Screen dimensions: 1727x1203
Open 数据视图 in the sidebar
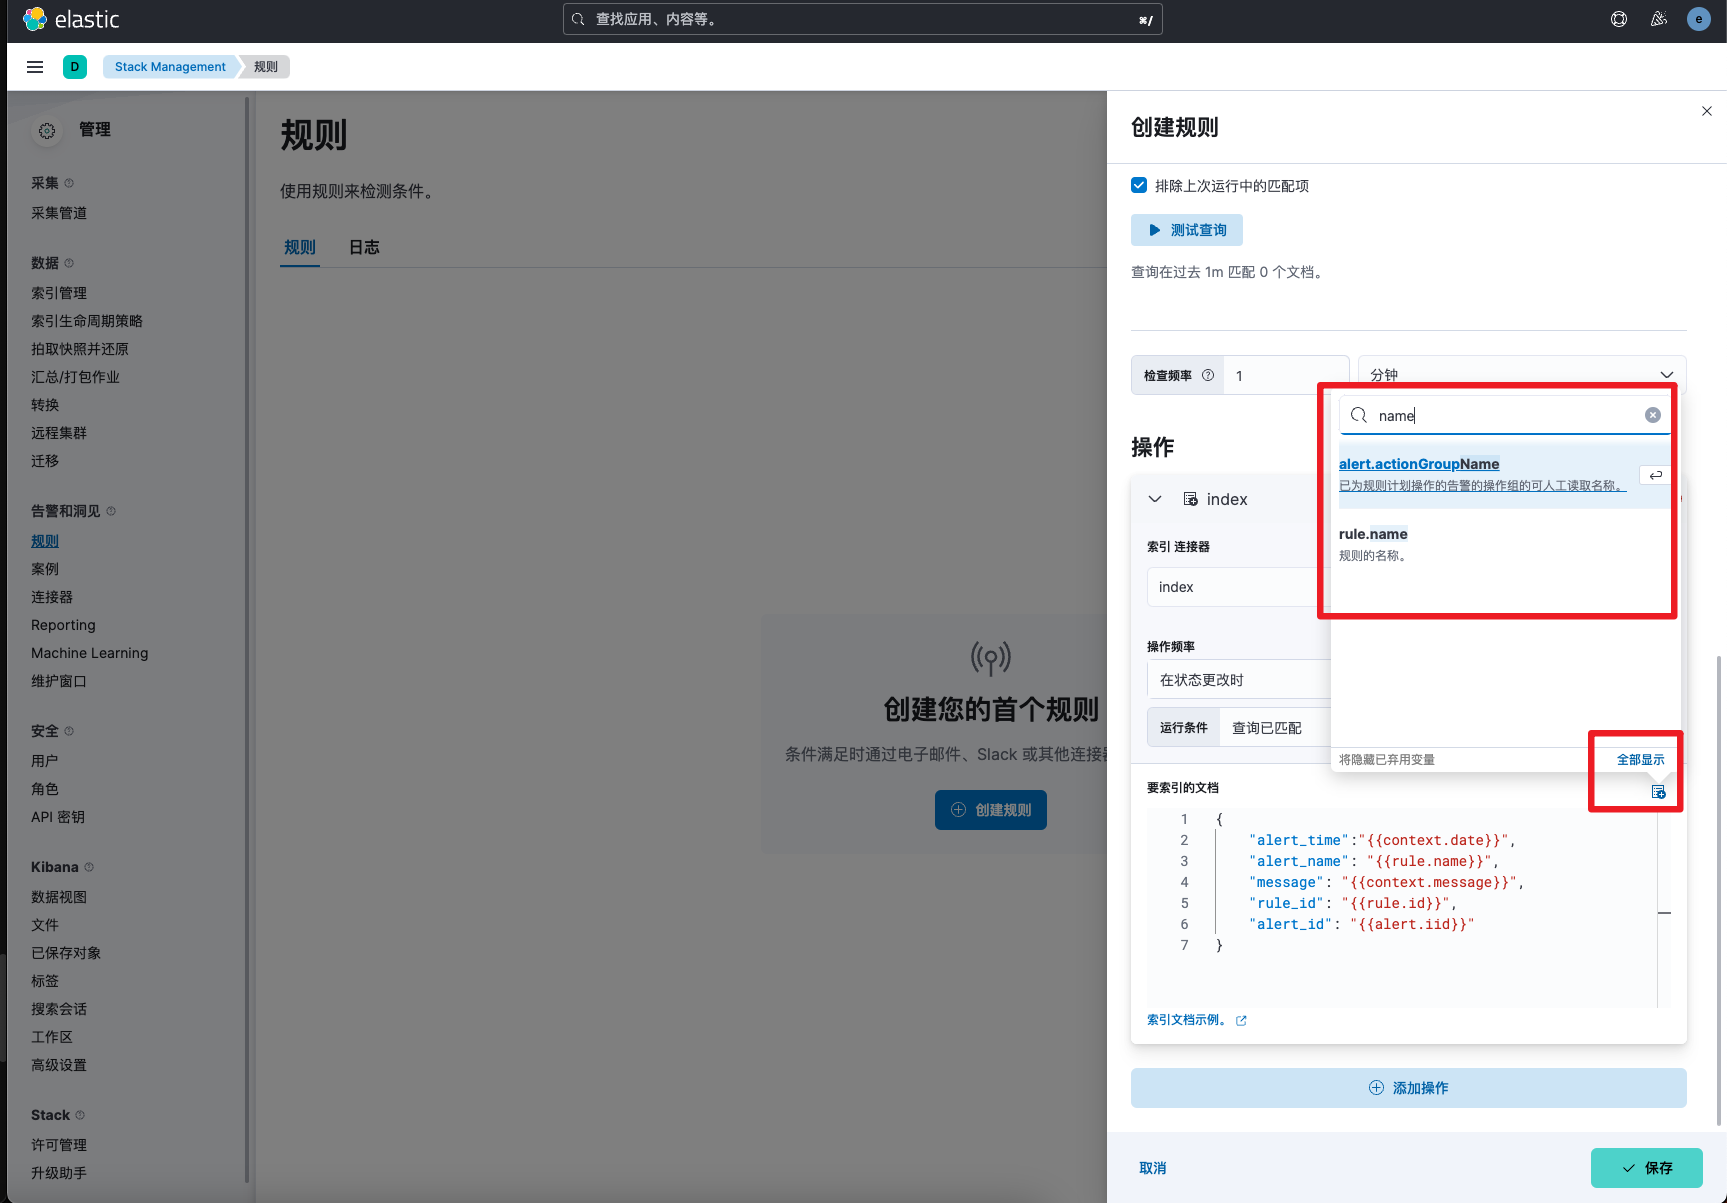pos(59,897)
